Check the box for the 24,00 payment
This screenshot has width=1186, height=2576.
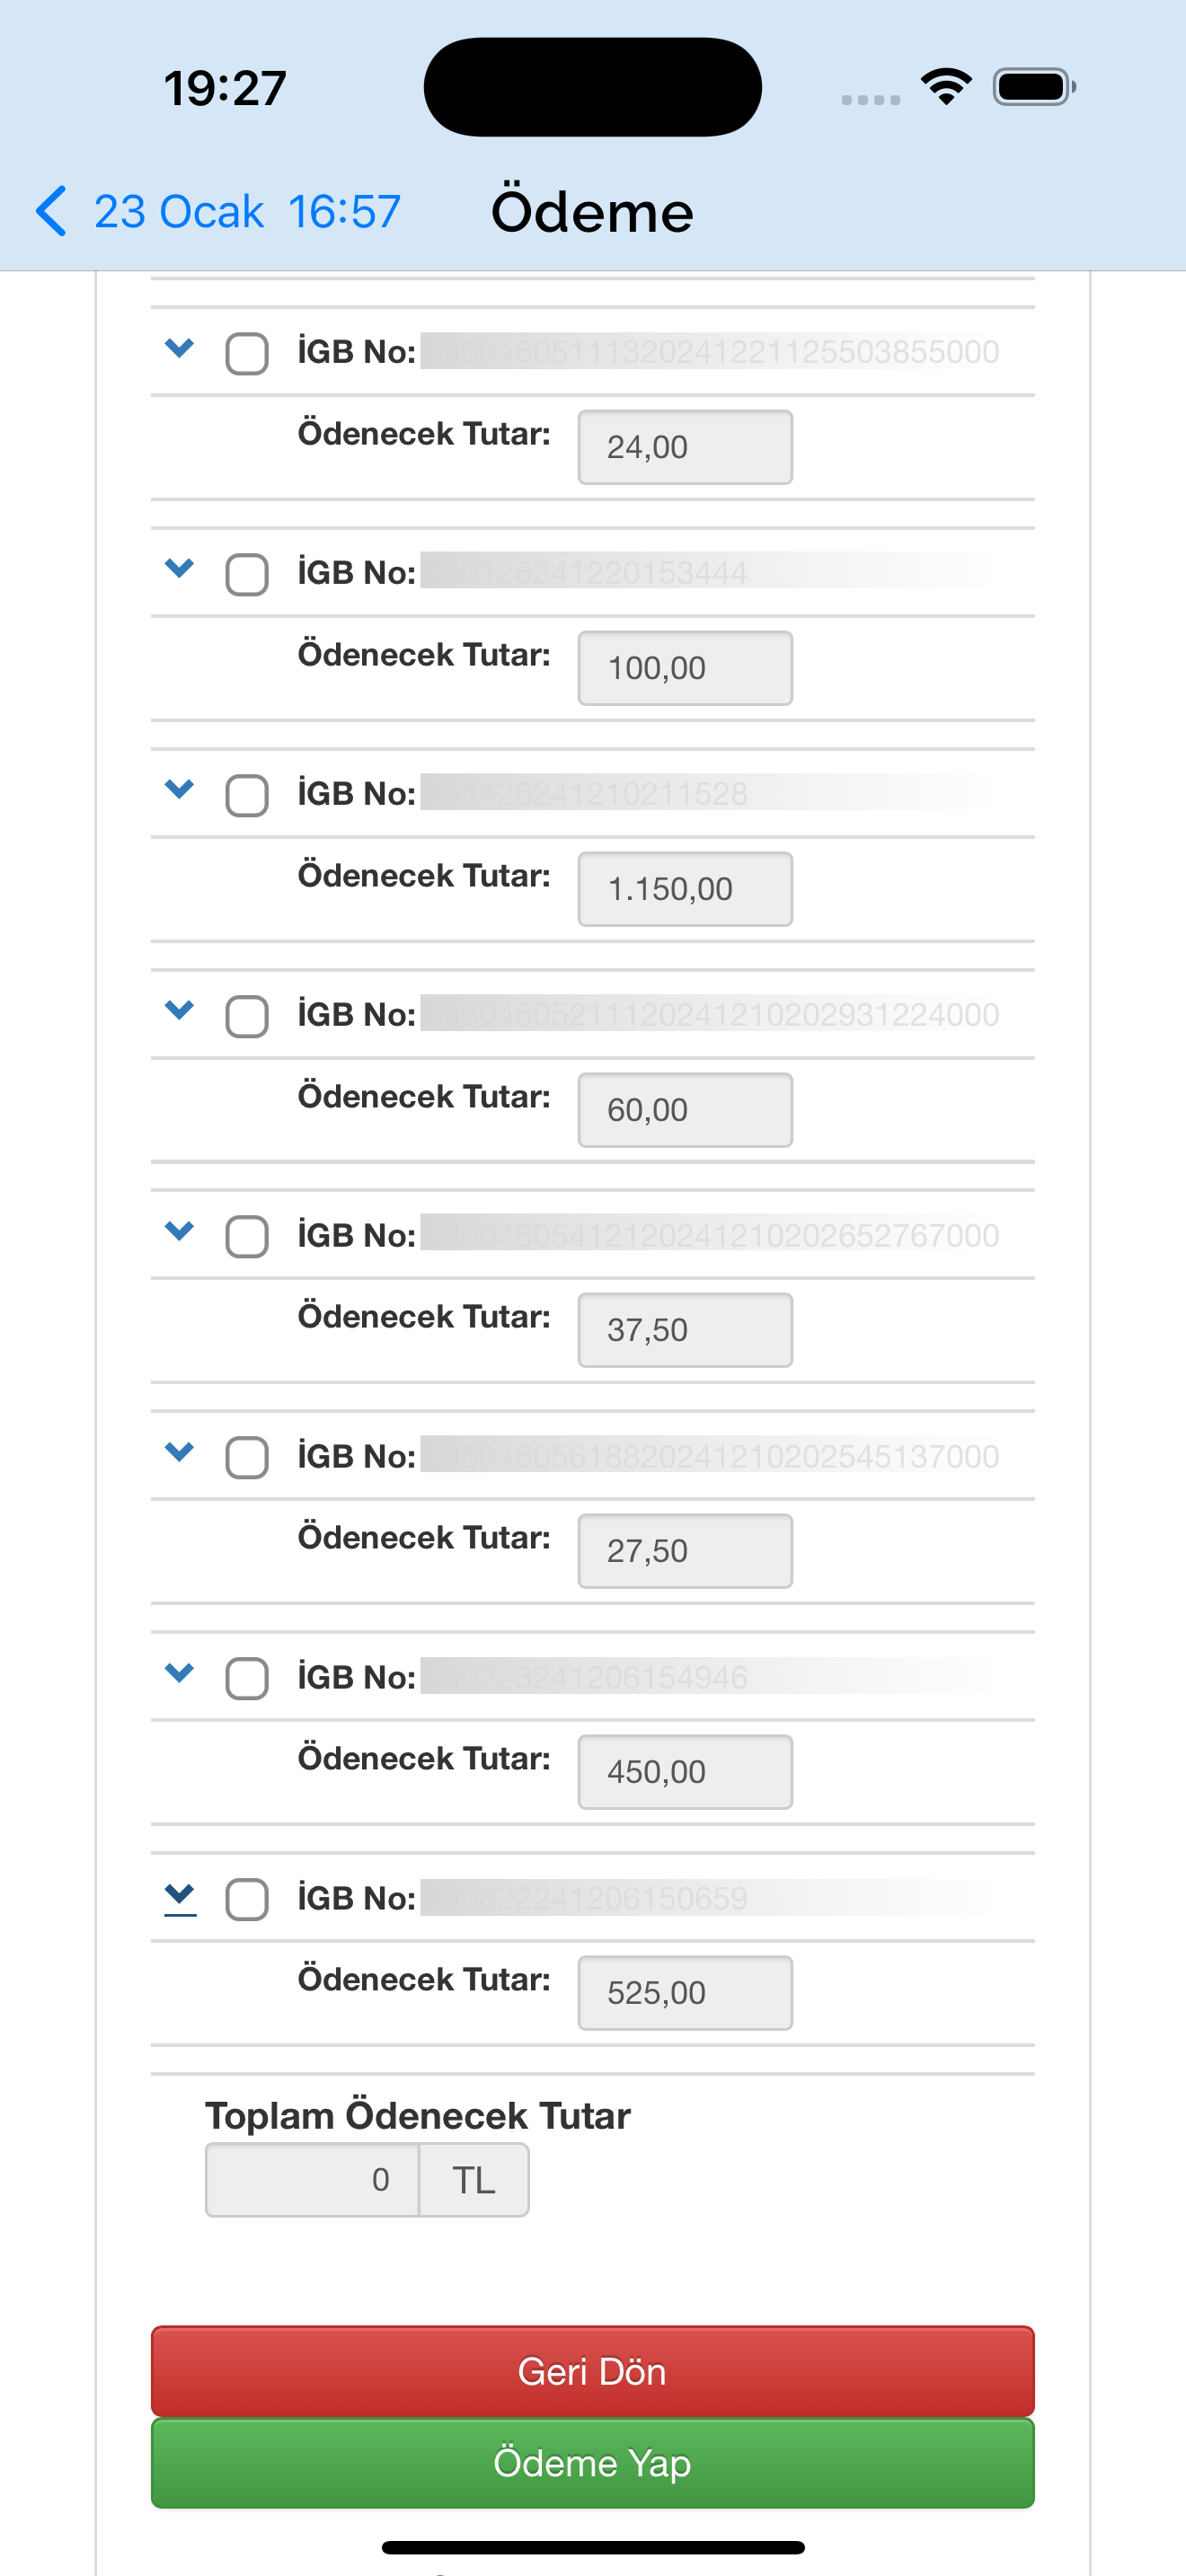pyautogui.click(x=247, y=354)
